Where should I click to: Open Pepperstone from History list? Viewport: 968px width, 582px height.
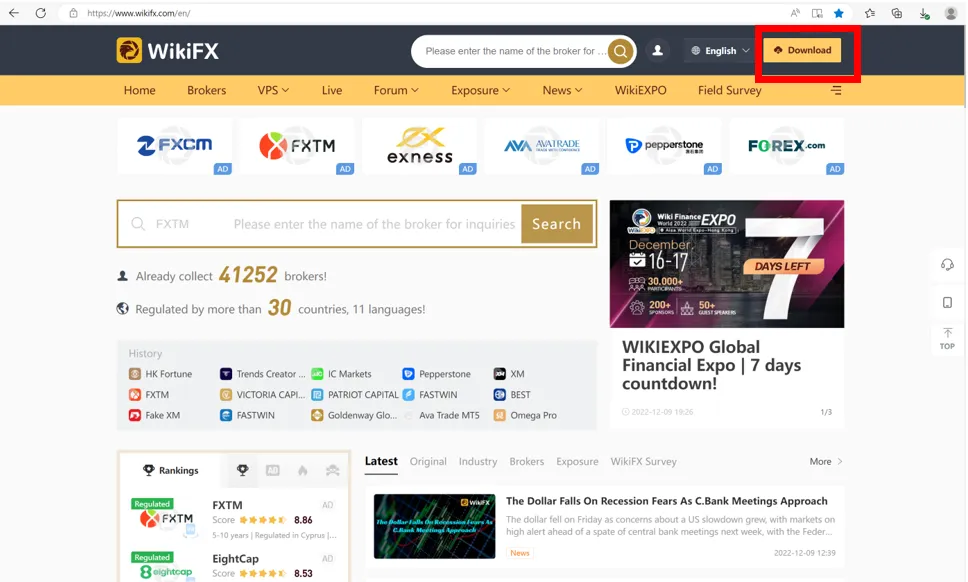436,374
